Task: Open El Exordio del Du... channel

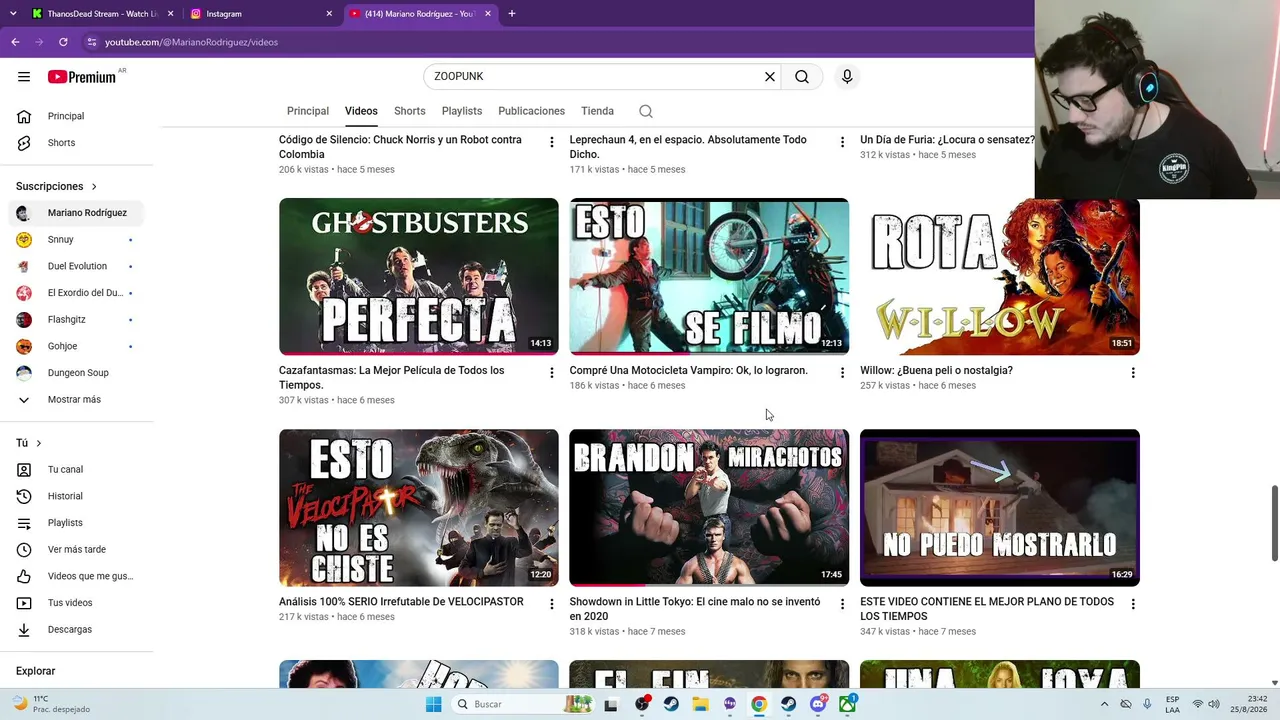Action: point(75,293)
